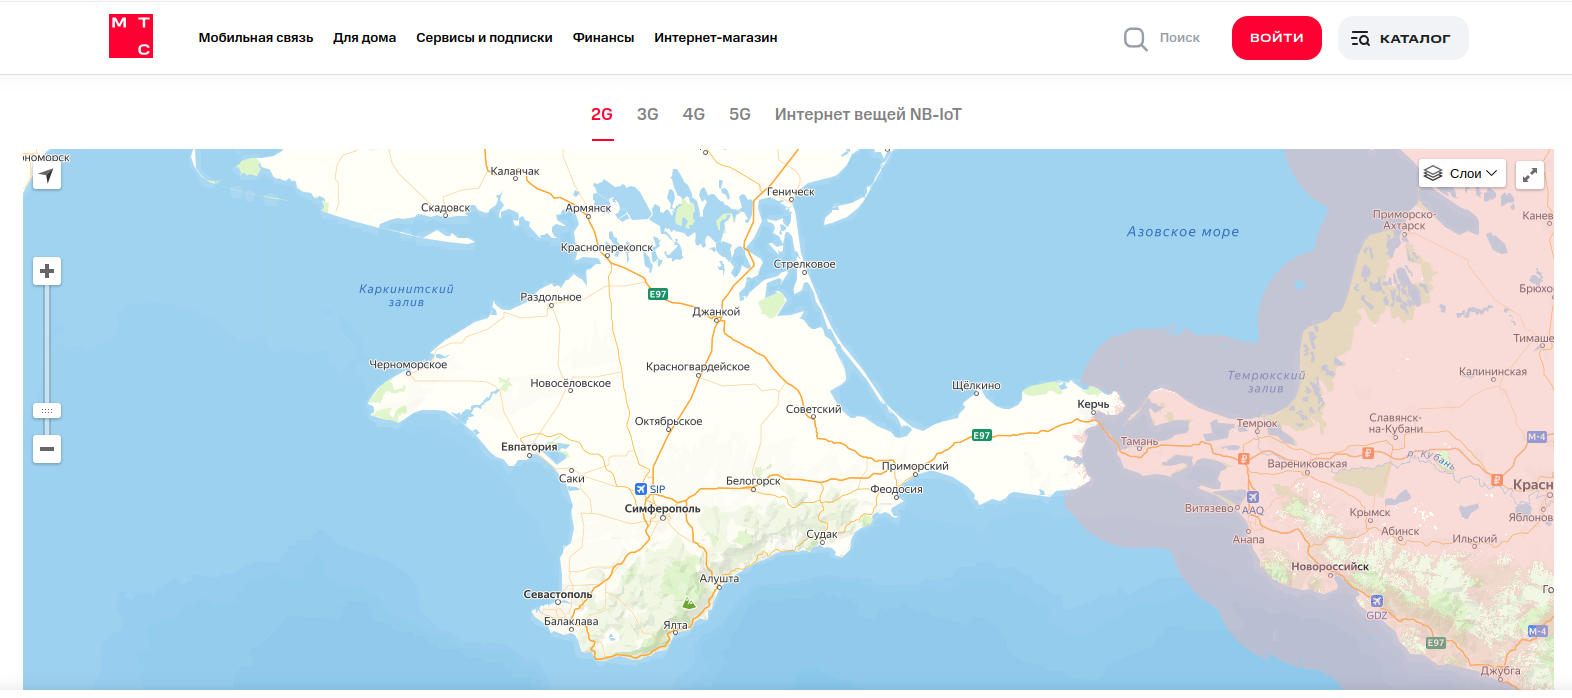Open the Мобильная связь menu
Screen dimensions: 1572x698
click(256, 38)
